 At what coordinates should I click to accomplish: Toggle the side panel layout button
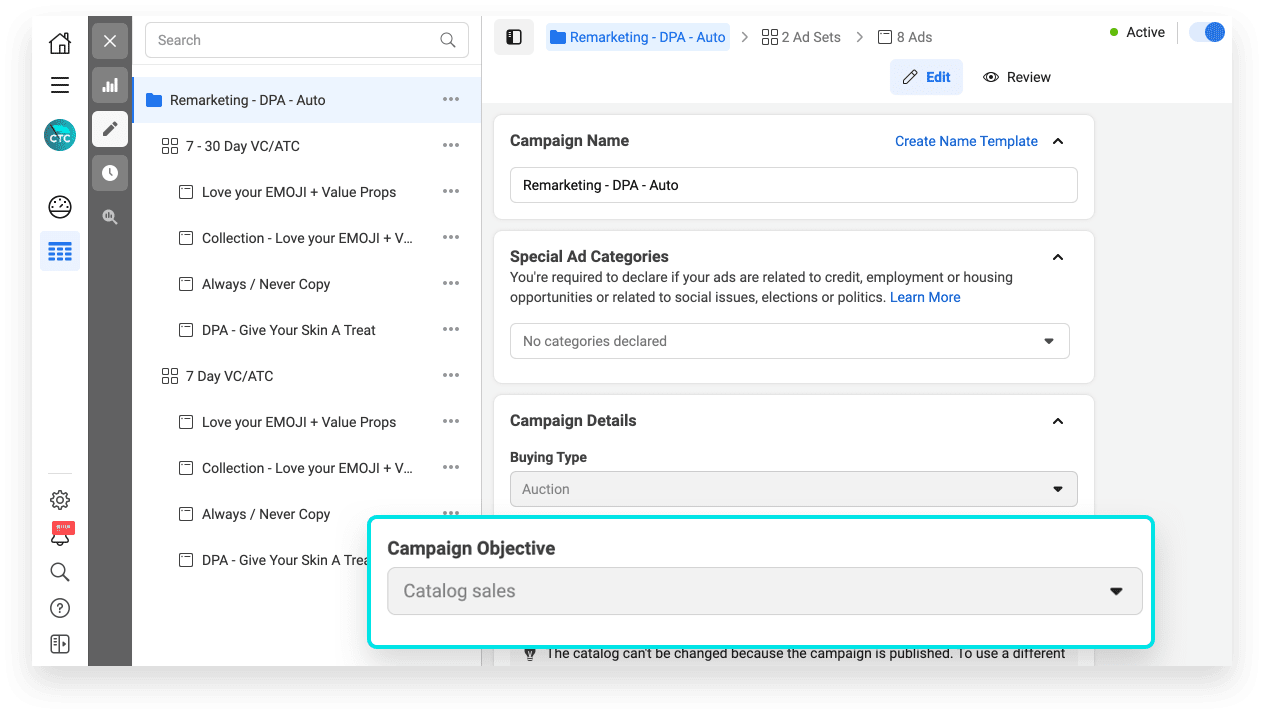point(514,37)
